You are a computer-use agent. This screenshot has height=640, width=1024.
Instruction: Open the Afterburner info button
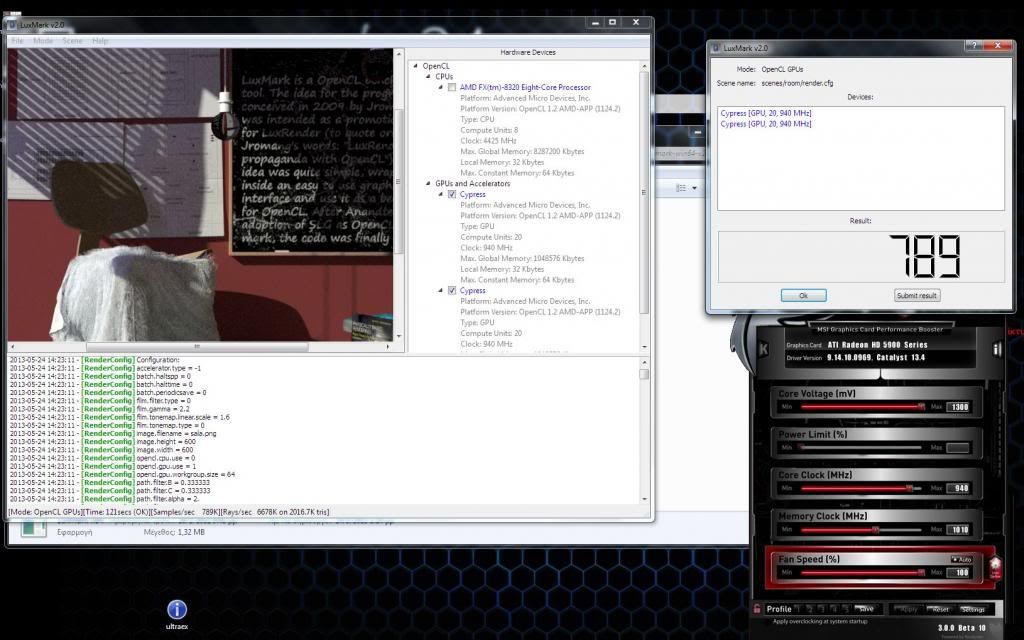click(997, 349)
